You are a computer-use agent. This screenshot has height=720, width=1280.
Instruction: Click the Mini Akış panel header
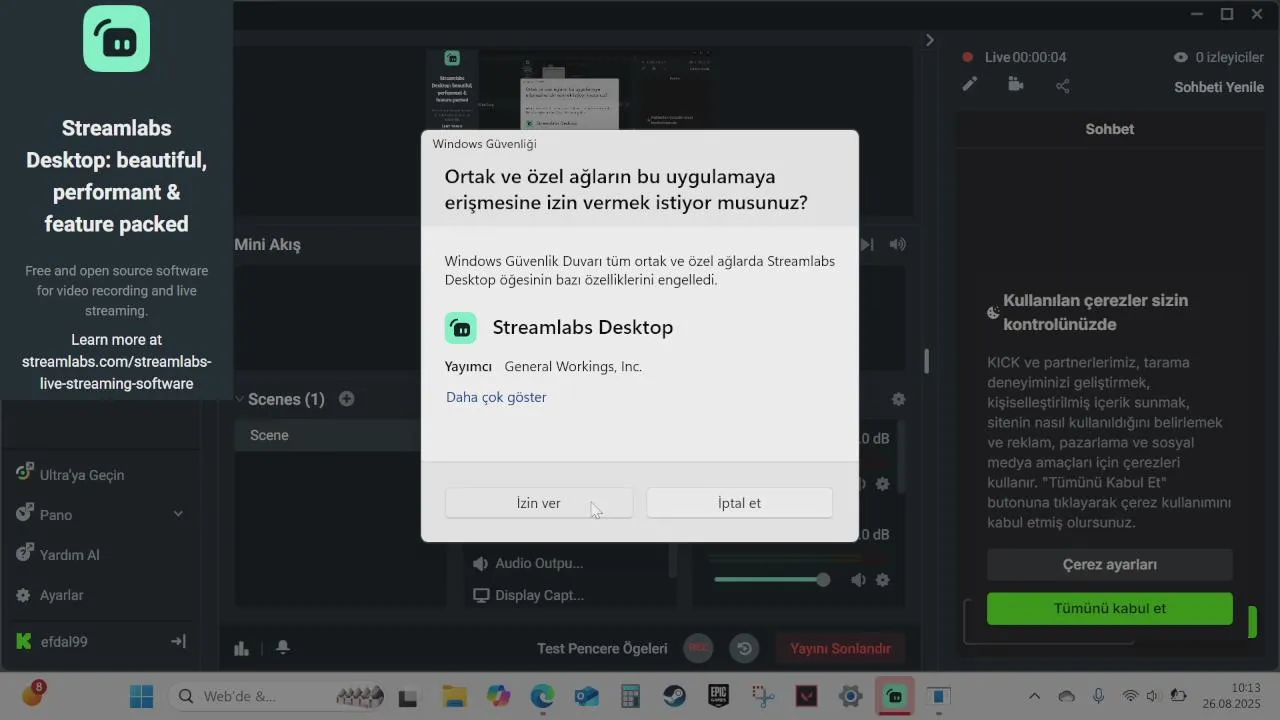coord(267,244)
